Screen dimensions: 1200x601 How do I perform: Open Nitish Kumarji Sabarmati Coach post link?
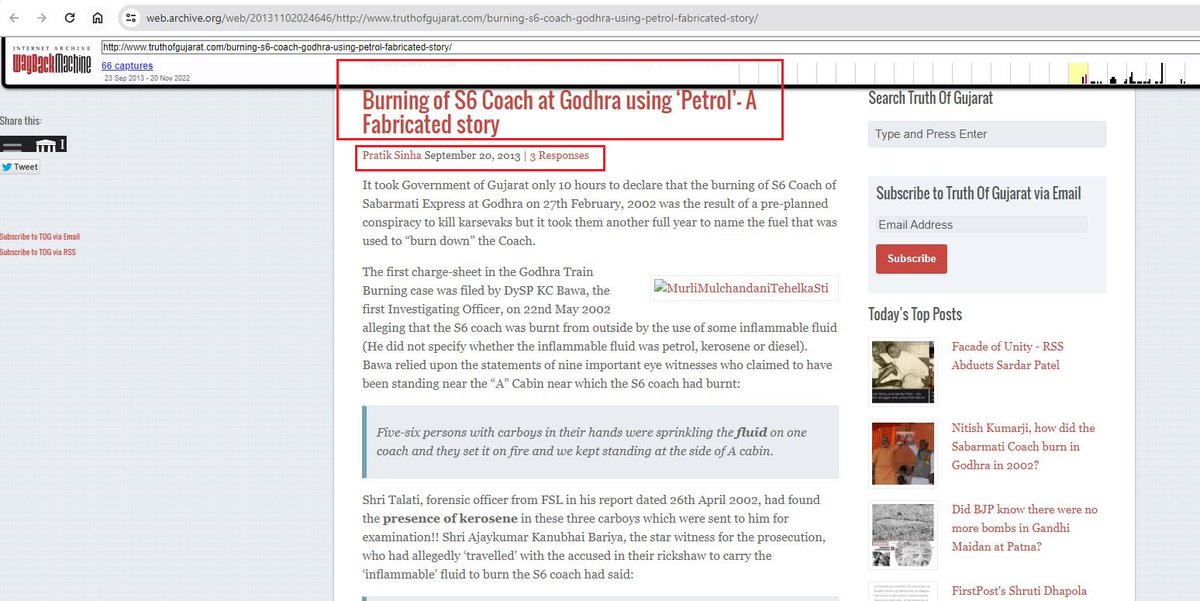(1023, 446)
